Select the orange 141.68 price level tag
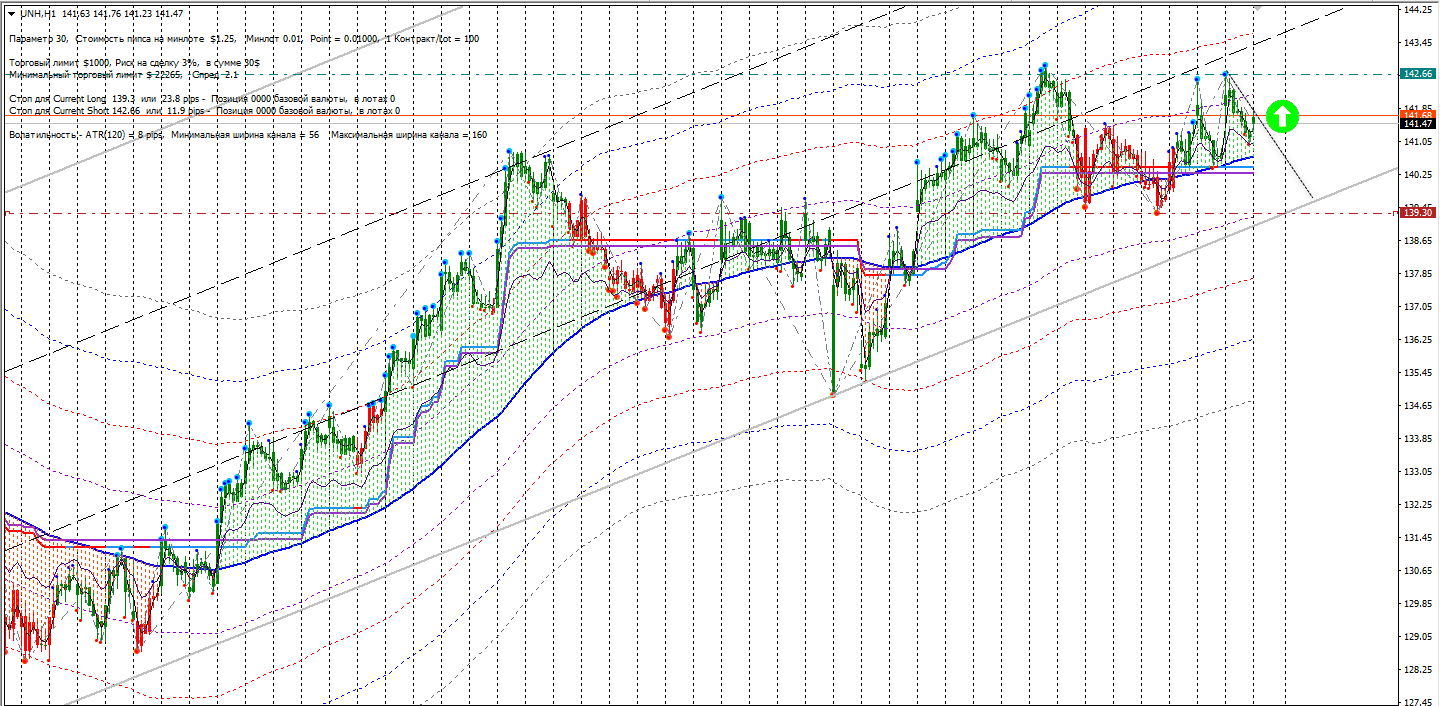This screenshot has width=1440, height=706. click(x=1419, y=115)
